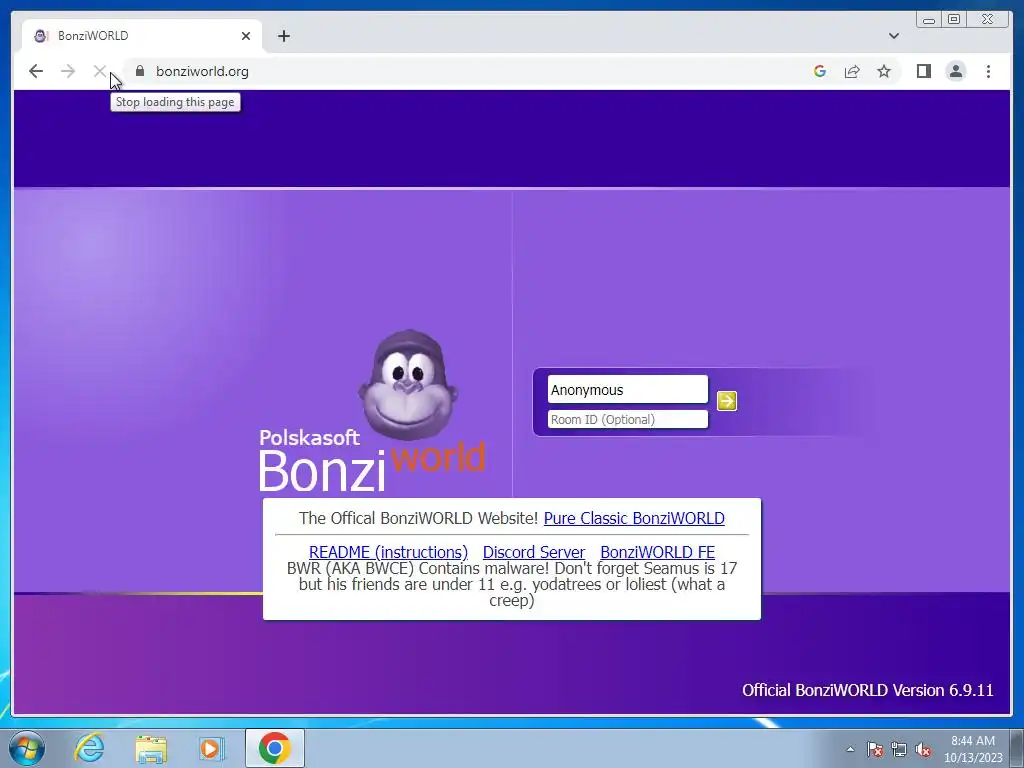Click the Room ID (Optional) field
This screenshot has height=768, width=1024.
click(x=628, y=419)
